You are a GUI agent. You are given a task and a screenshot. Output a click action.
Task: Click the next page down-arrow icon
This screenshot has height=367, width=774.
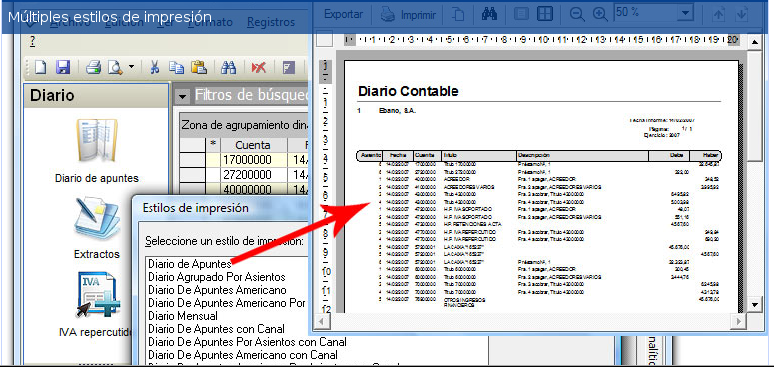[741, 15]
